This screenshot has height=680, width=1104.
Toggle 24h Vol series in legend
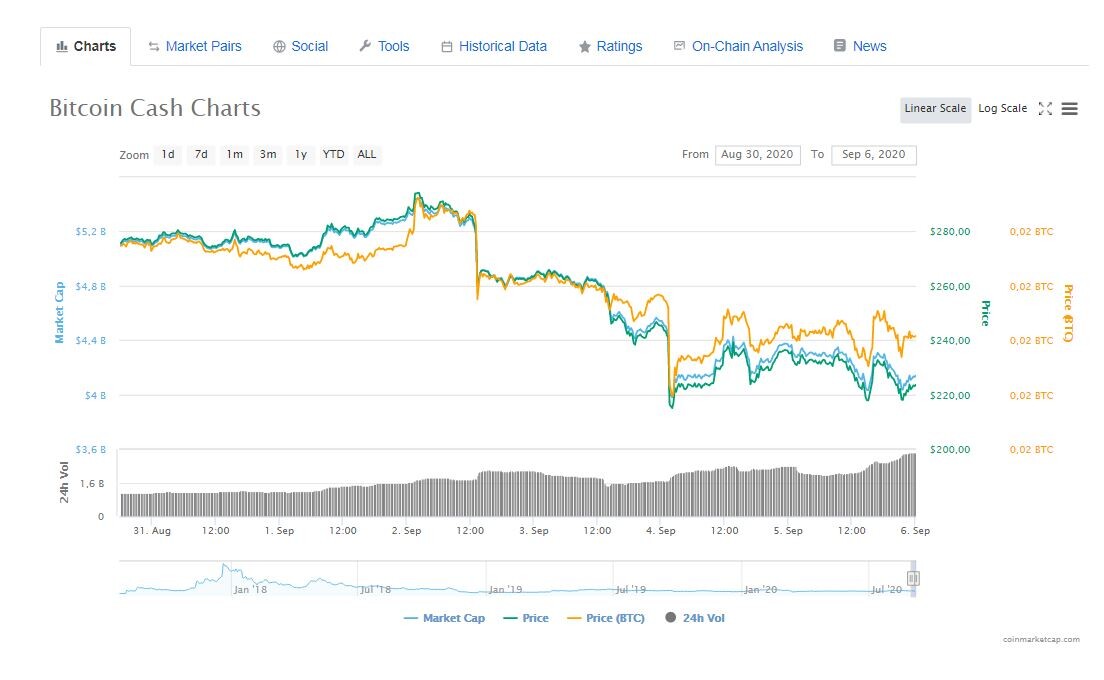pos(694,618)
